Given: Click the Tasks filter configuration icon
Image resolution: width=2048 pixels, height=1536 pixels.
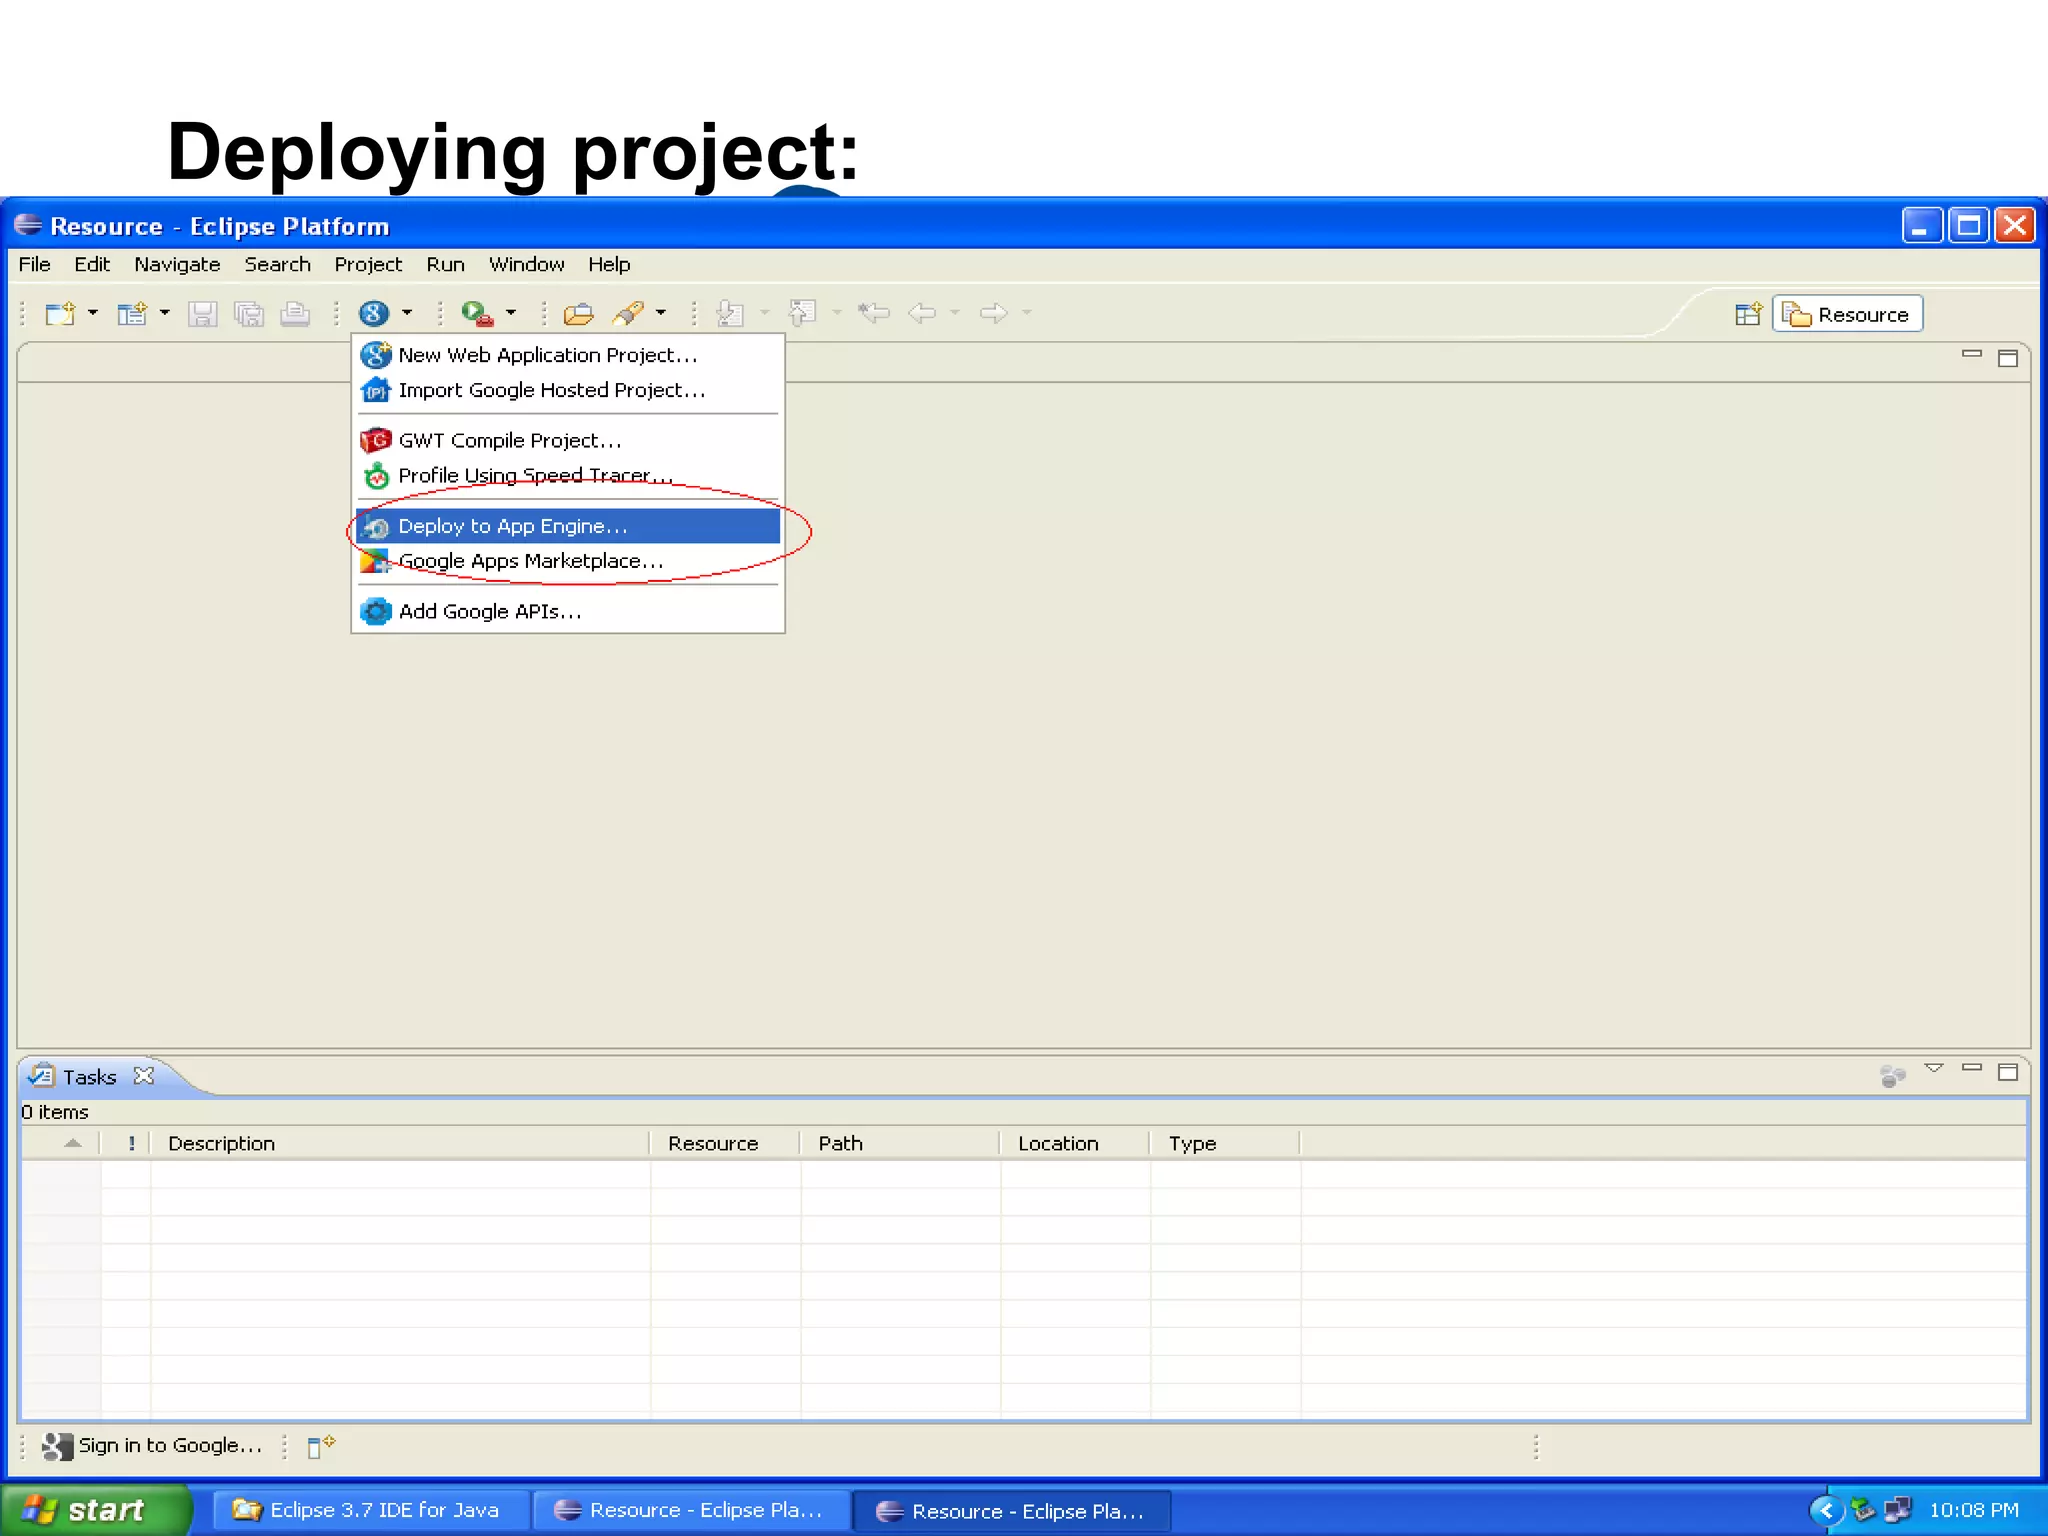Looking at the screenshot, I should (1892, 1075).
